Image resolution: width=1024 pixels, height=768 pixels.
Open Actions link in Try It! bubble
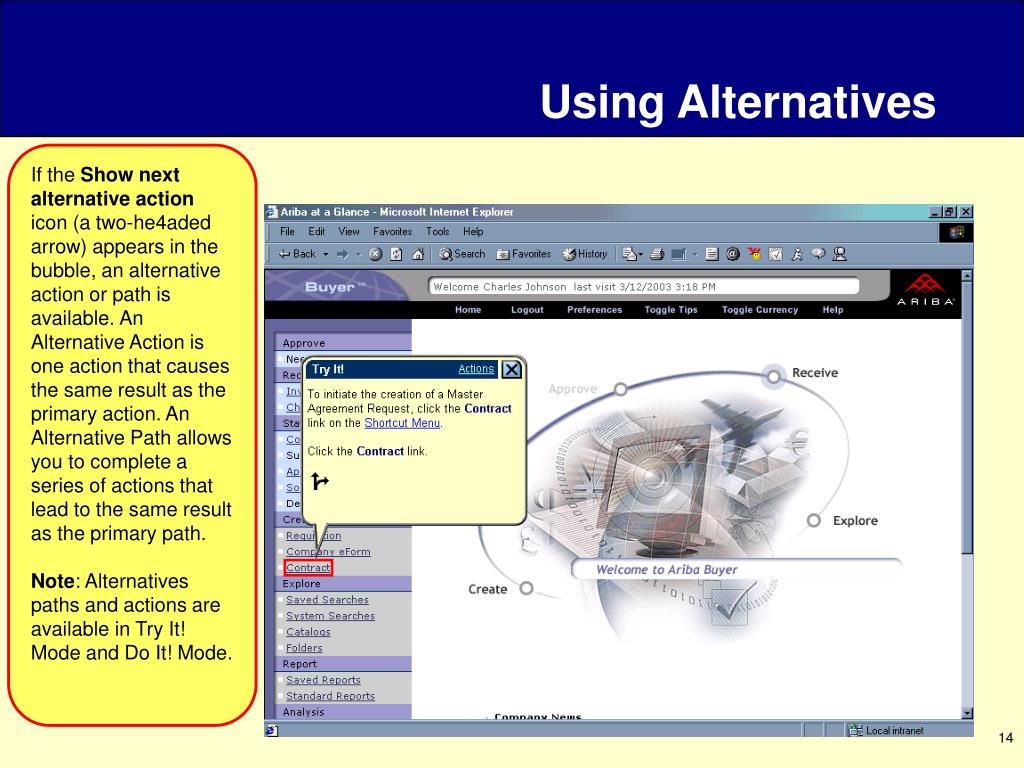(476, 369)
